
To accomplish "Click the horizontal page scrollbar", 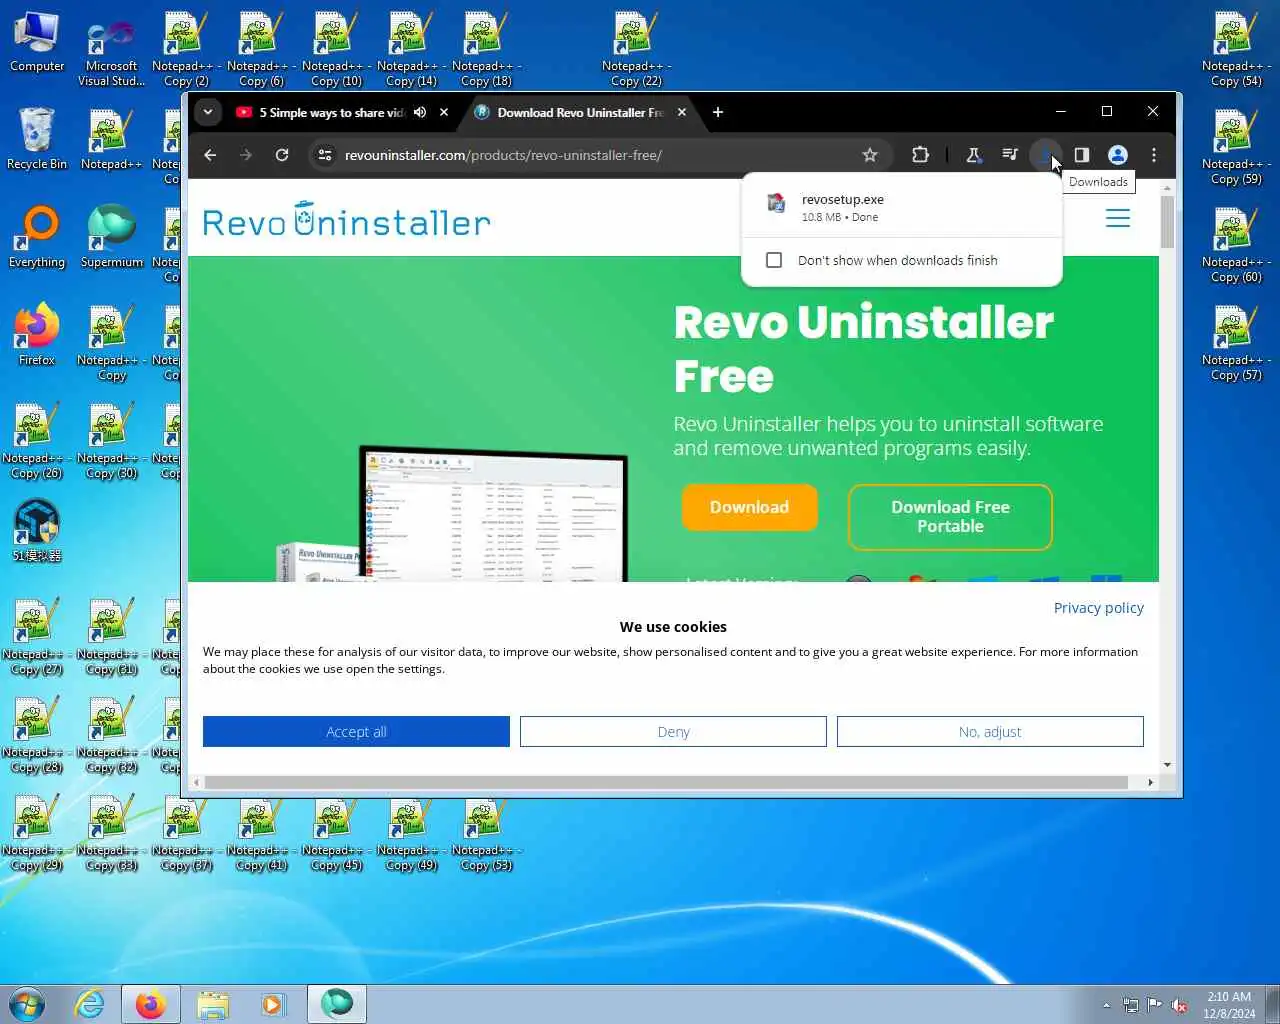I will pyautogui.click(x=666, y=782).
